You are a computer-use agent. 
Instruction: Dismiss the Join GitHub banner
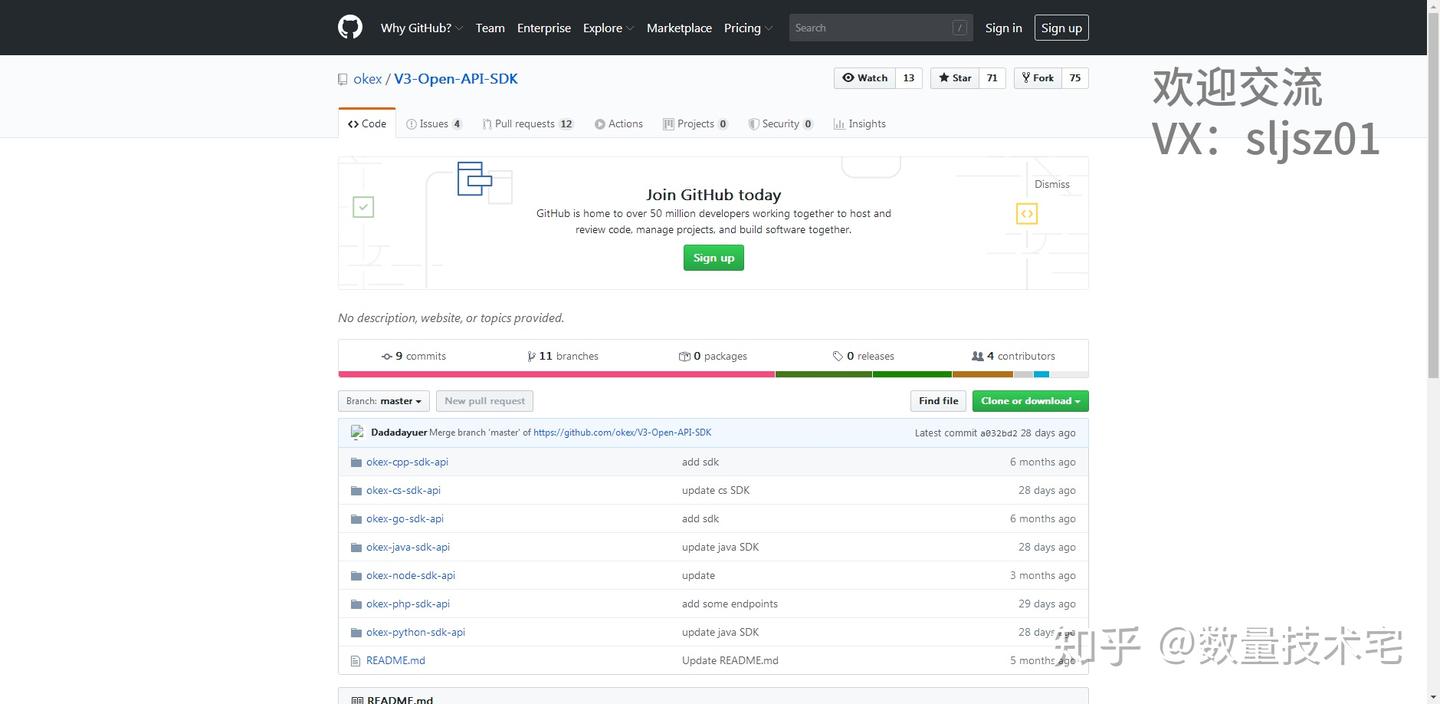tap(1052, 184)
